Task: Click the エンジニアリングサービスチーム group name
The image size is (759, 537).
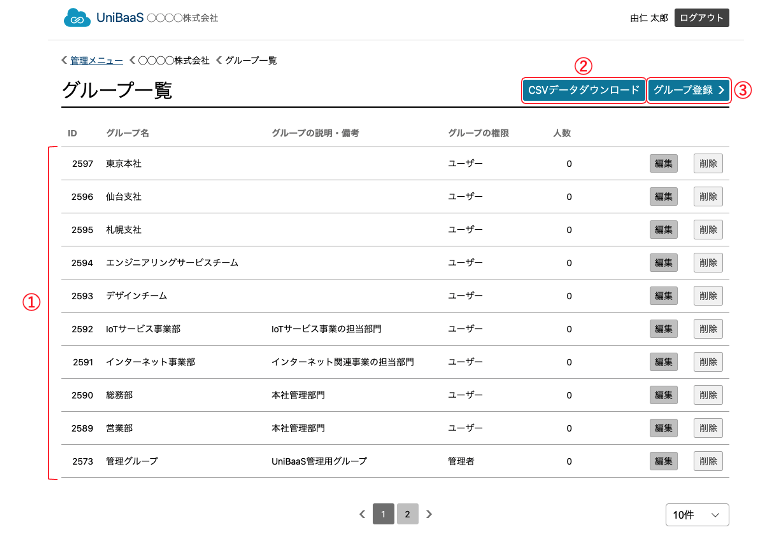Action: (x=172, y=263)
